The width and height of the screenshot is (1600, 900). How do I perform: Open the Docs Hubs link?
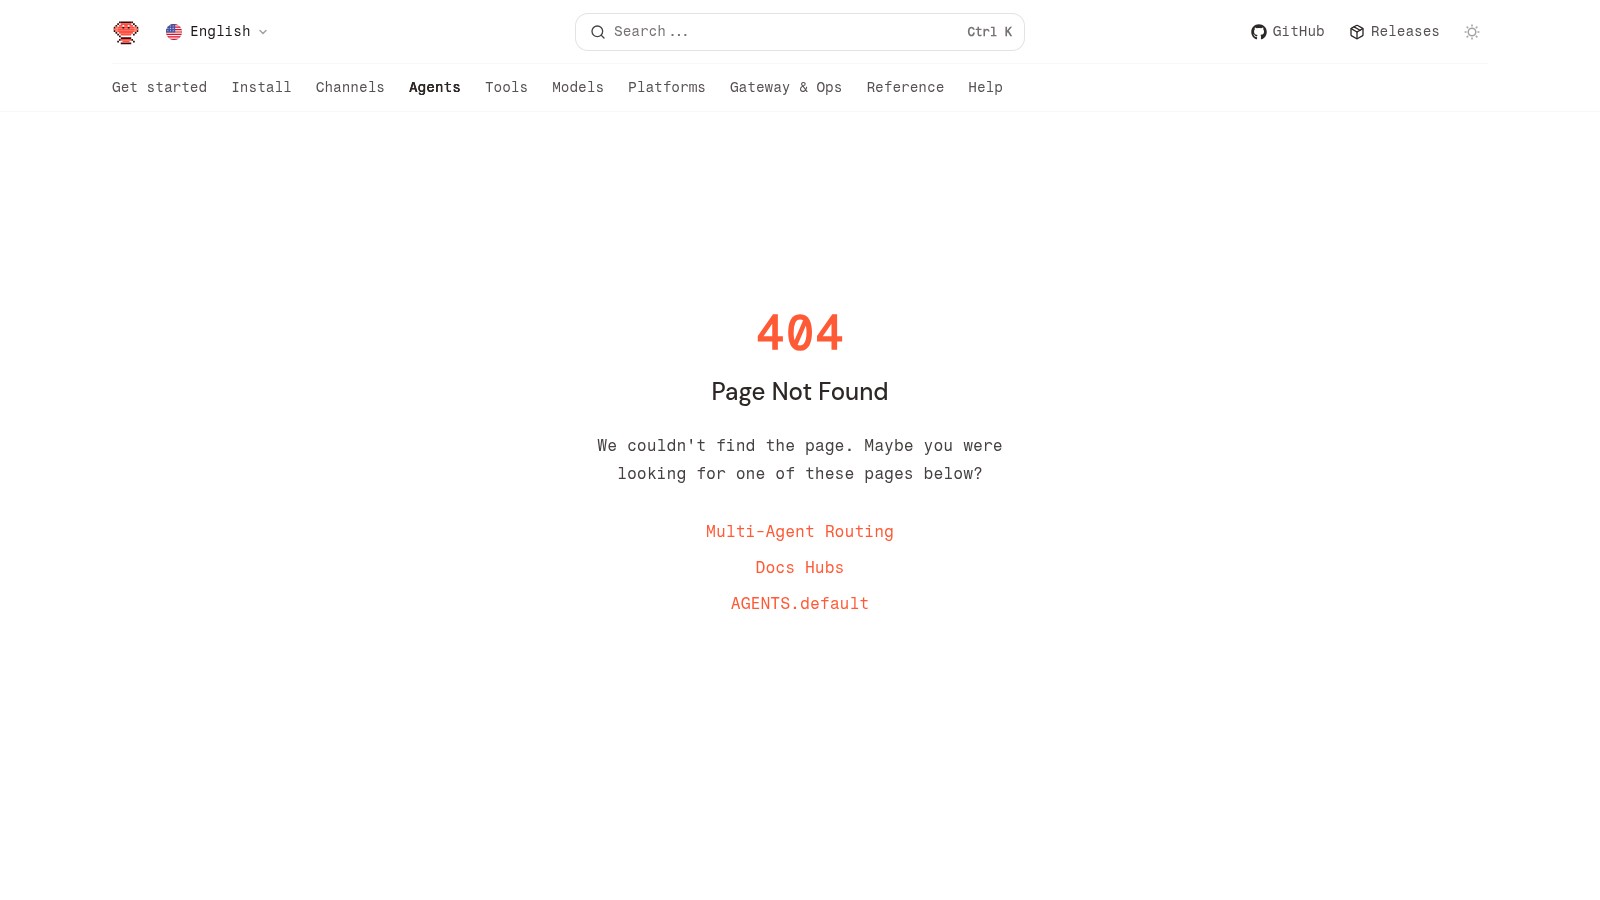tap(800, 568)
